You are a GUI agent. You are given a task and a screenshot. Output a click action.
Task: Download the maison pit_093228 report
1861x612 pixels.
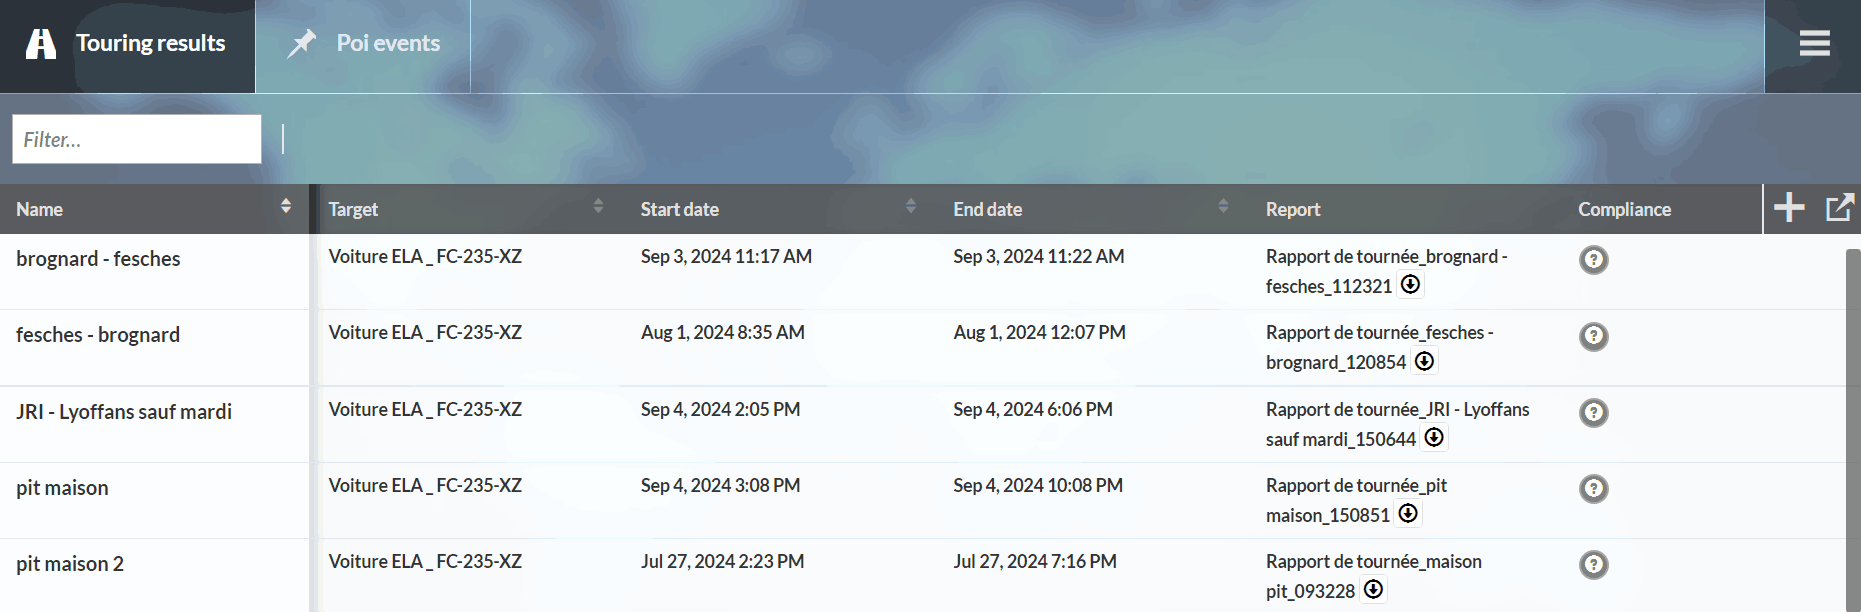(1374, 590)
